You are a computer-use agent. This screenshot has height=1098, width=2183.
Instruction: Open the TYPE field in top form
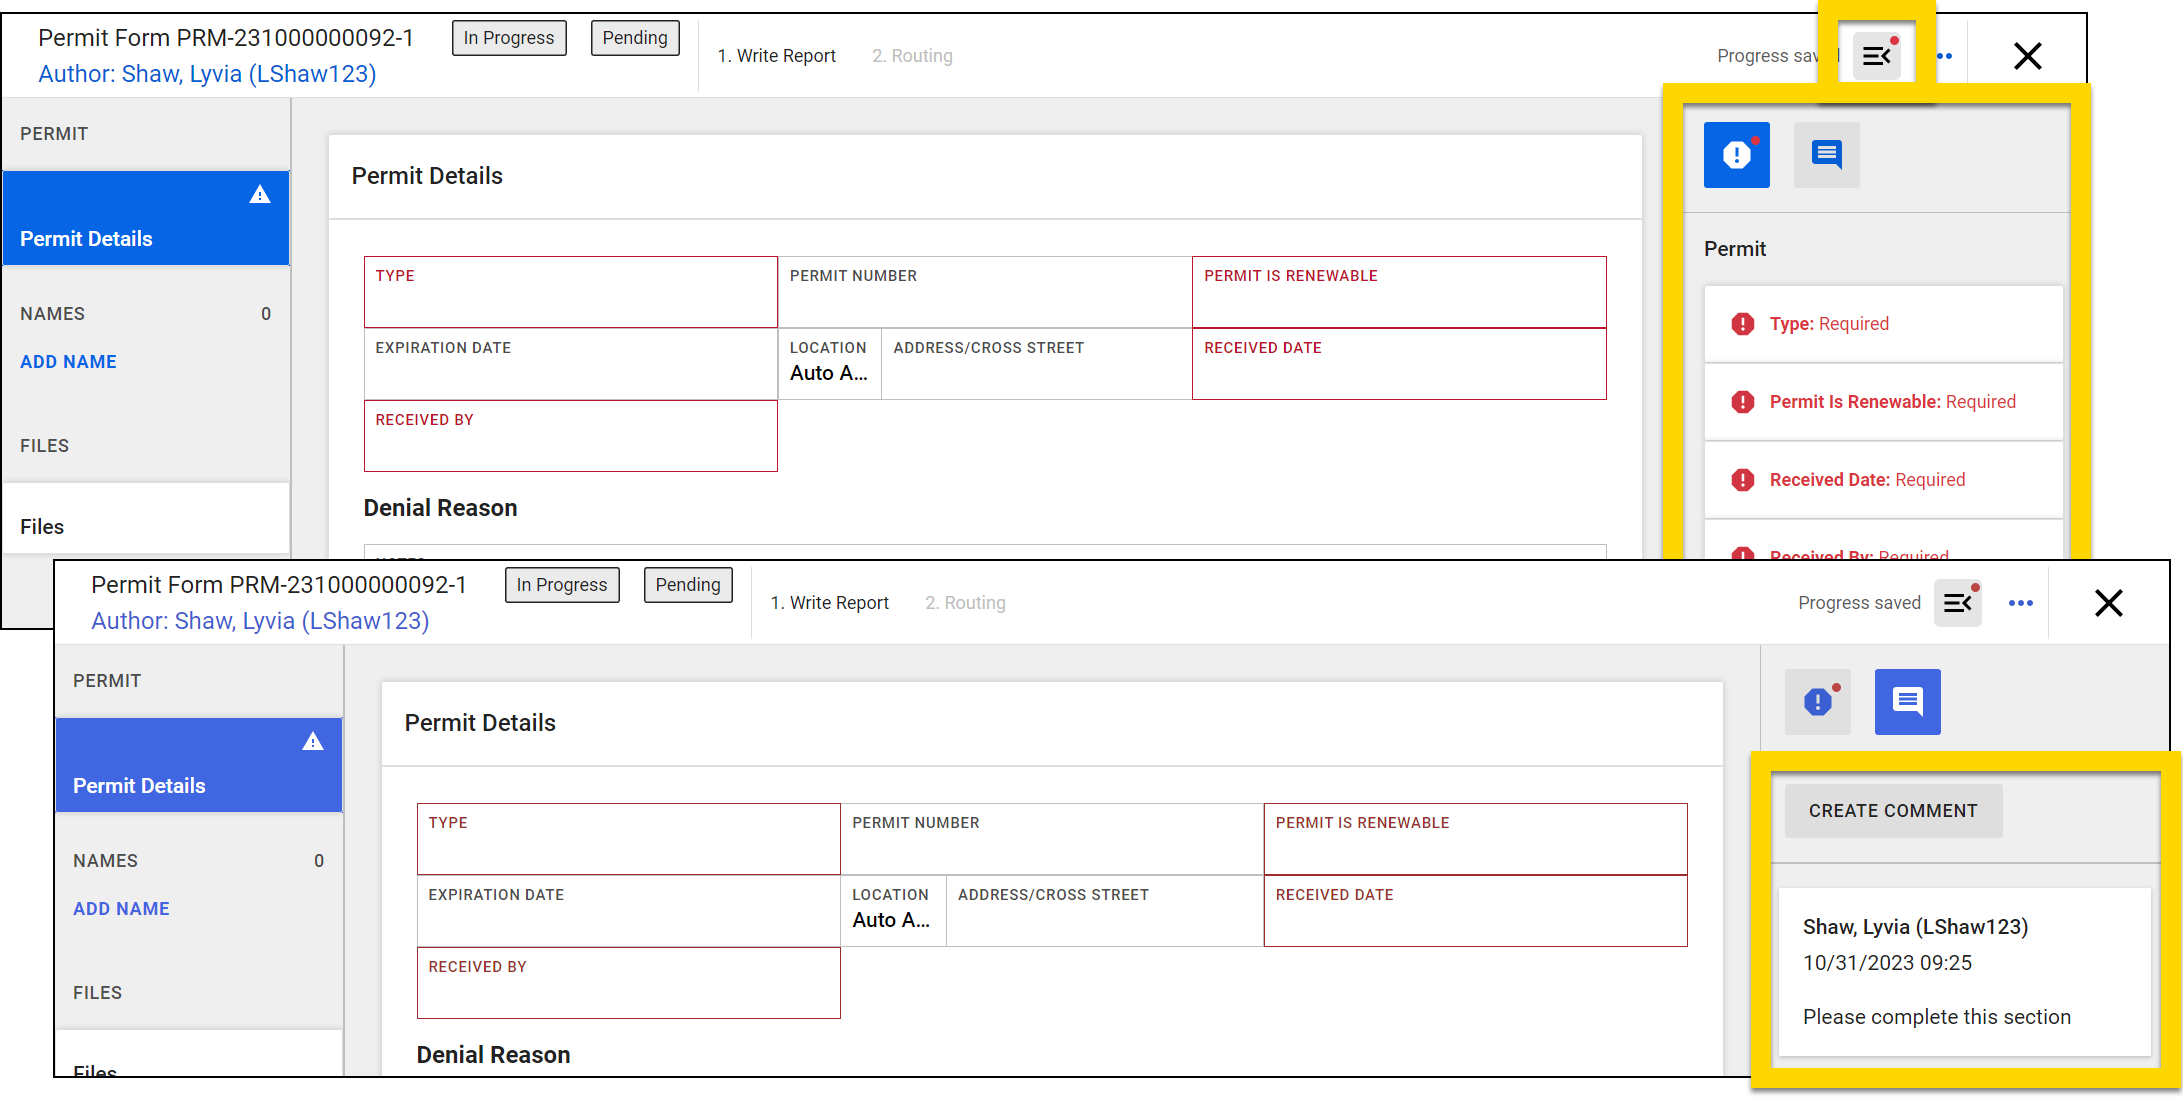(570, 292)
